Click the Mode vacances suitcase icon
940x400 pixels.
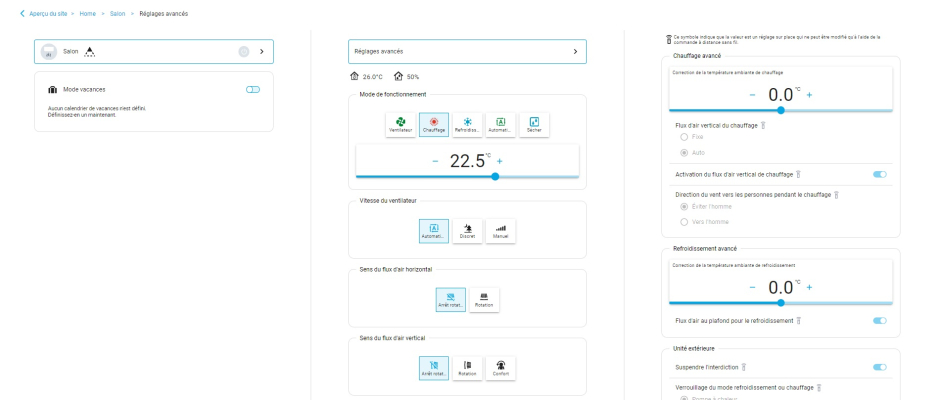coord(52,89)
